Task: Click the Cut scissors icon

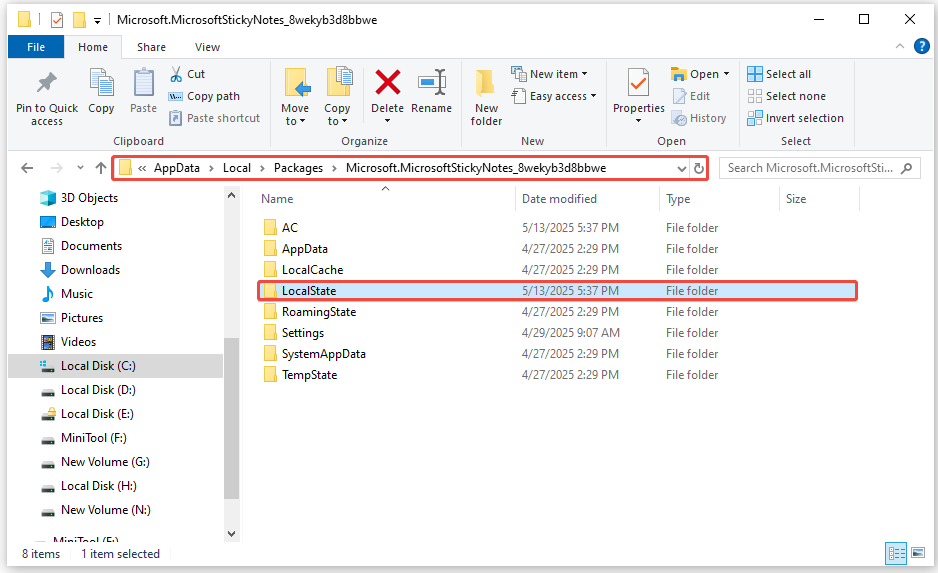Action: click(176, 74)
